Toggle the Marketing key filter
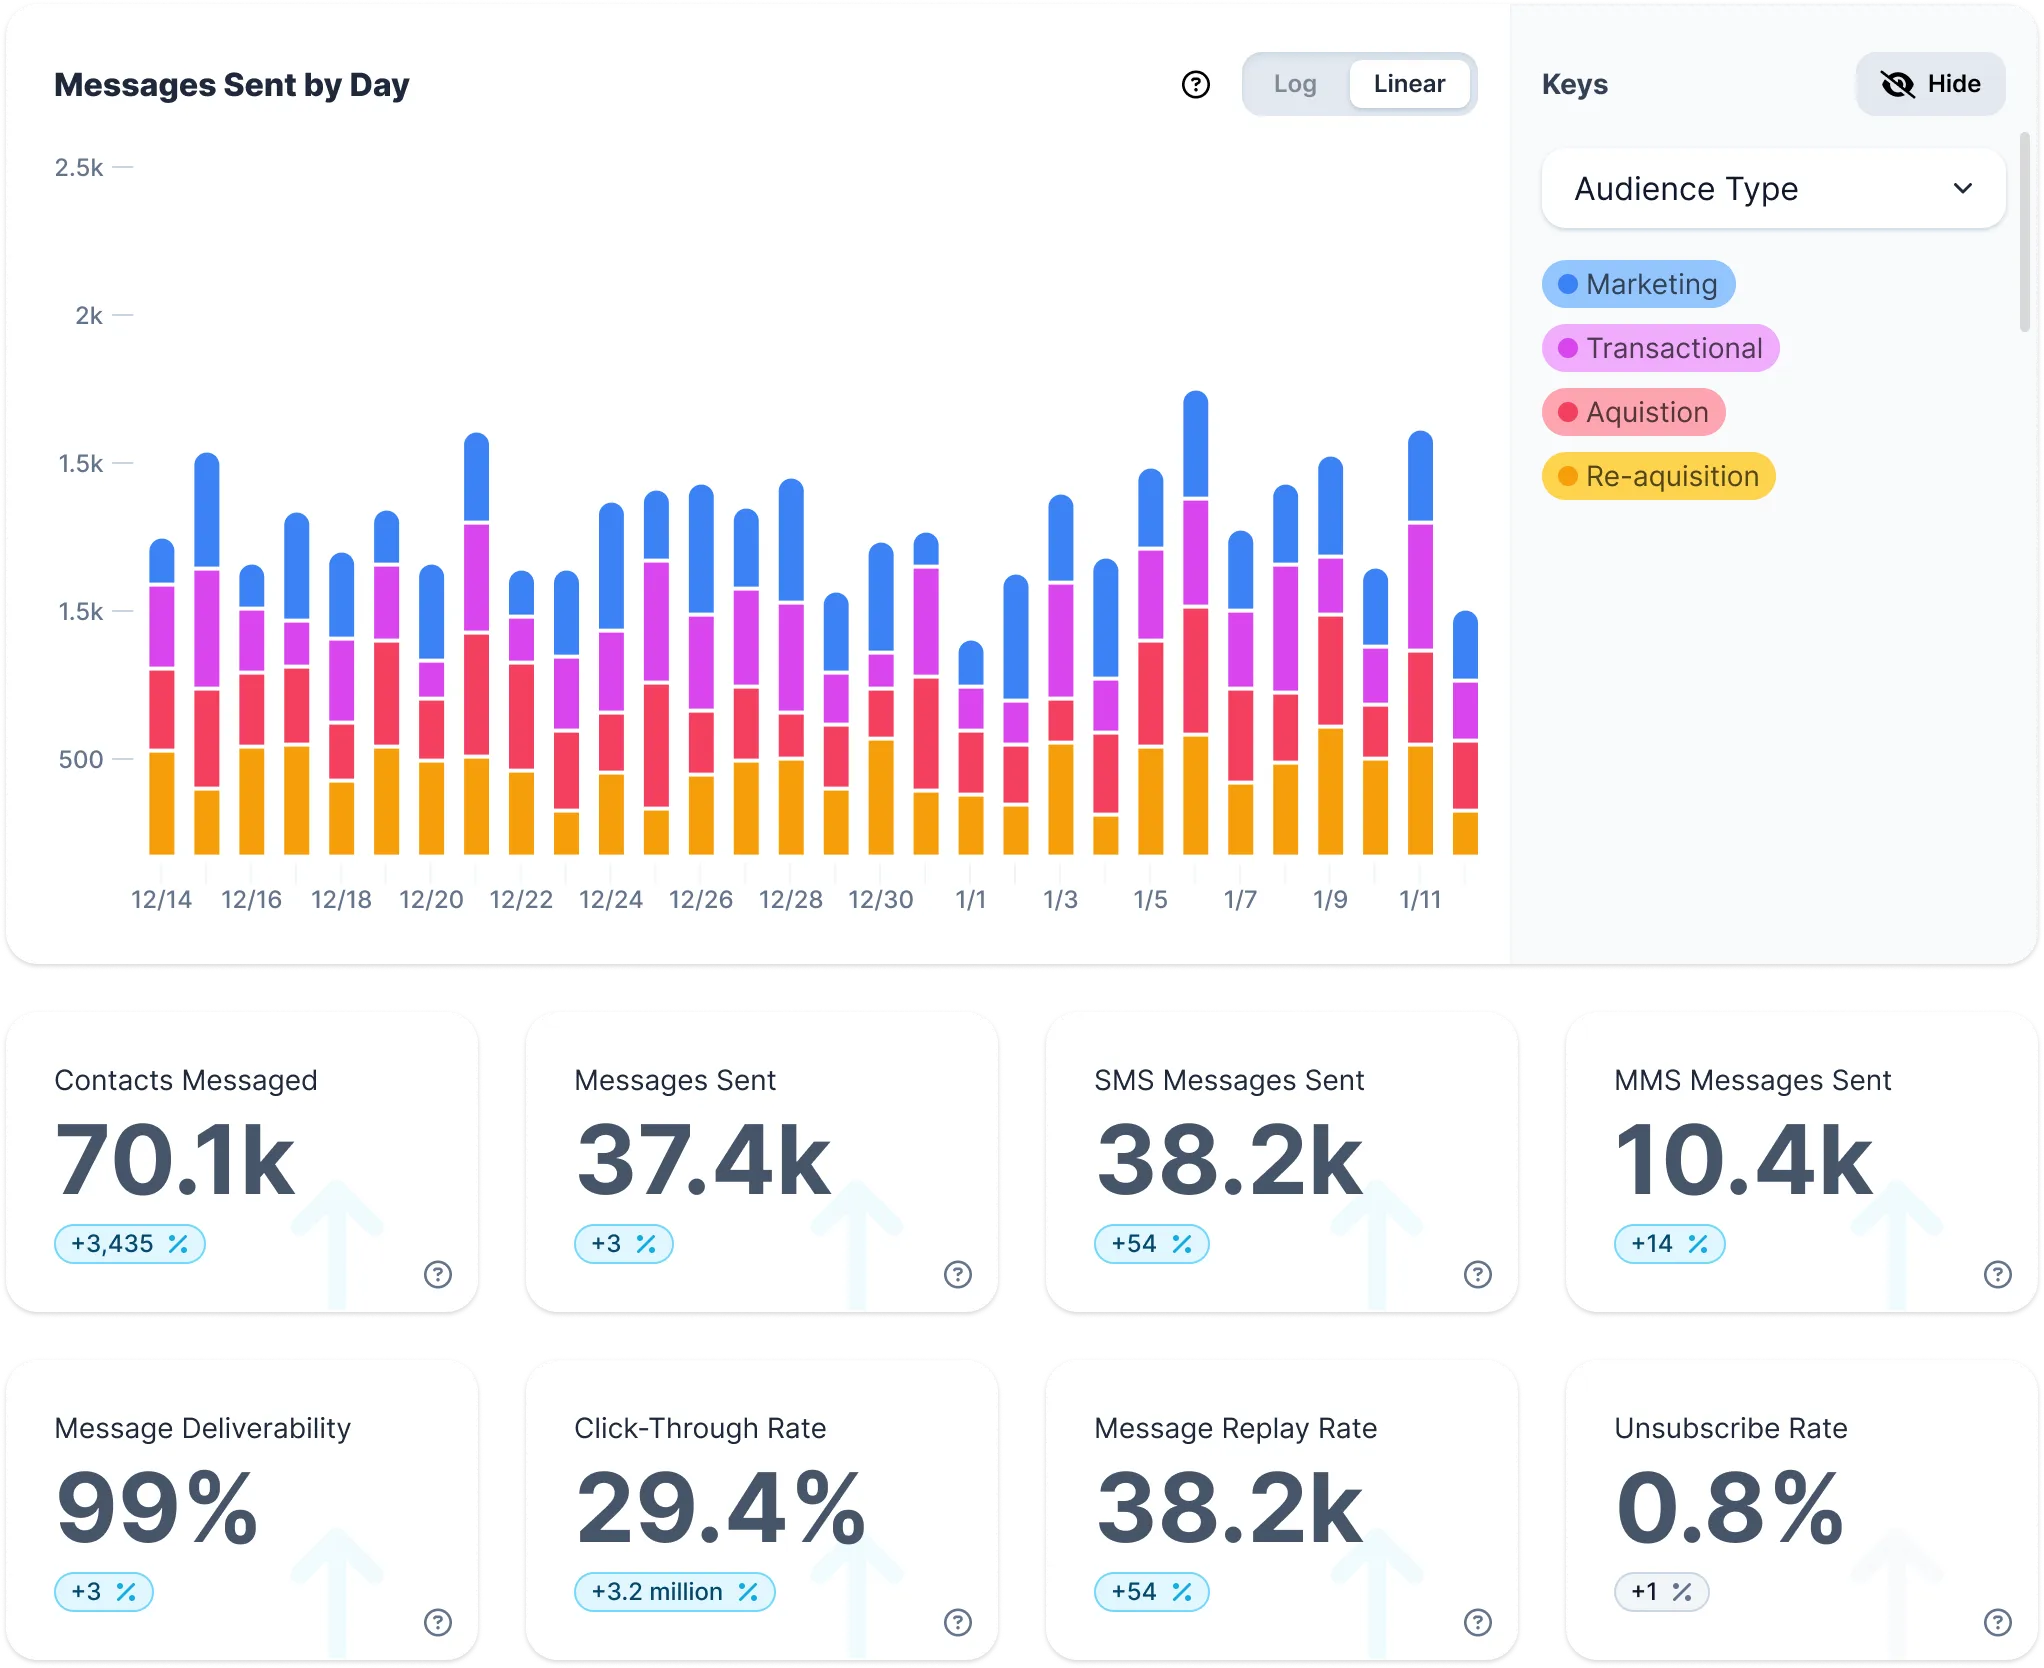The image size is (2044, 1668). tap(1638, 284)
